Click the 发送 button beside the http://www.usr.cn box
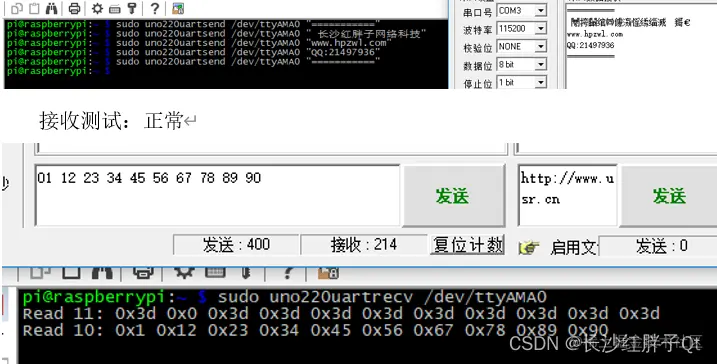The width and height of the screenshot is (717, 364). (x=669, y=196)
